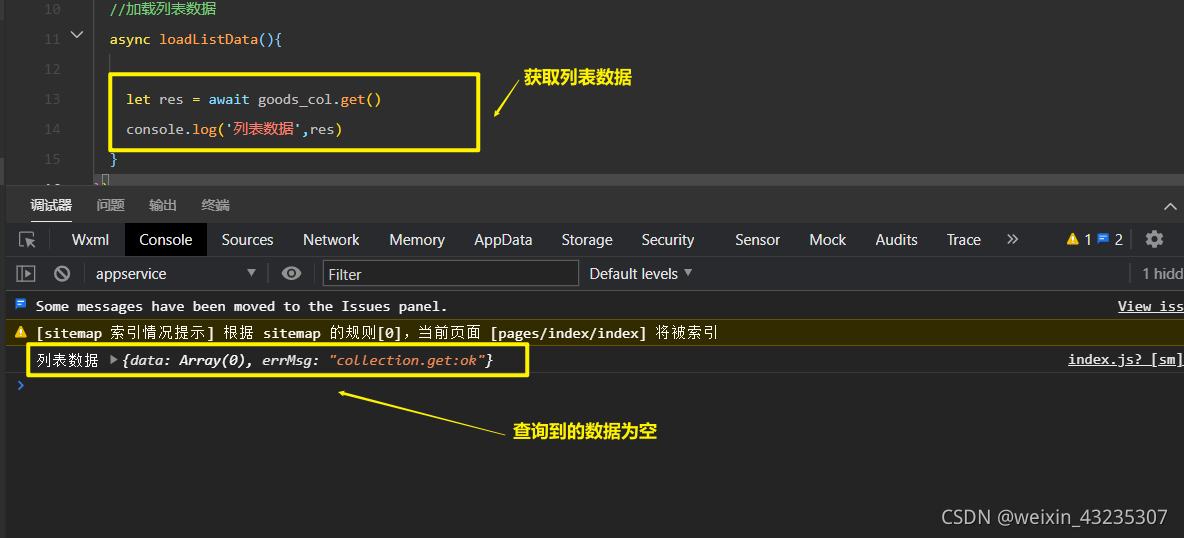Screen dimensions: 1184x538
Task: Click the blue info icon beside Some messages
Action: click(20, 305)
